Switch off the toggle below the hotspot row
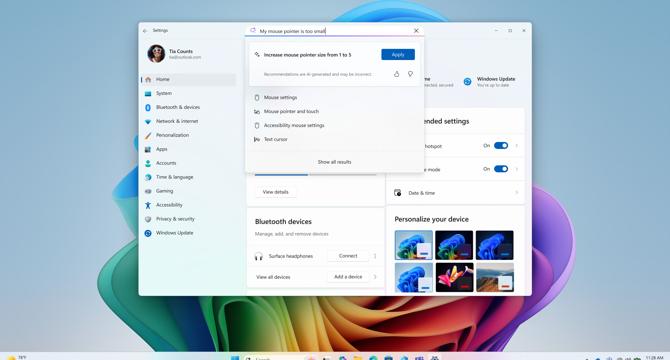Viewport: 670px width, 360px height. click(501, 169)
